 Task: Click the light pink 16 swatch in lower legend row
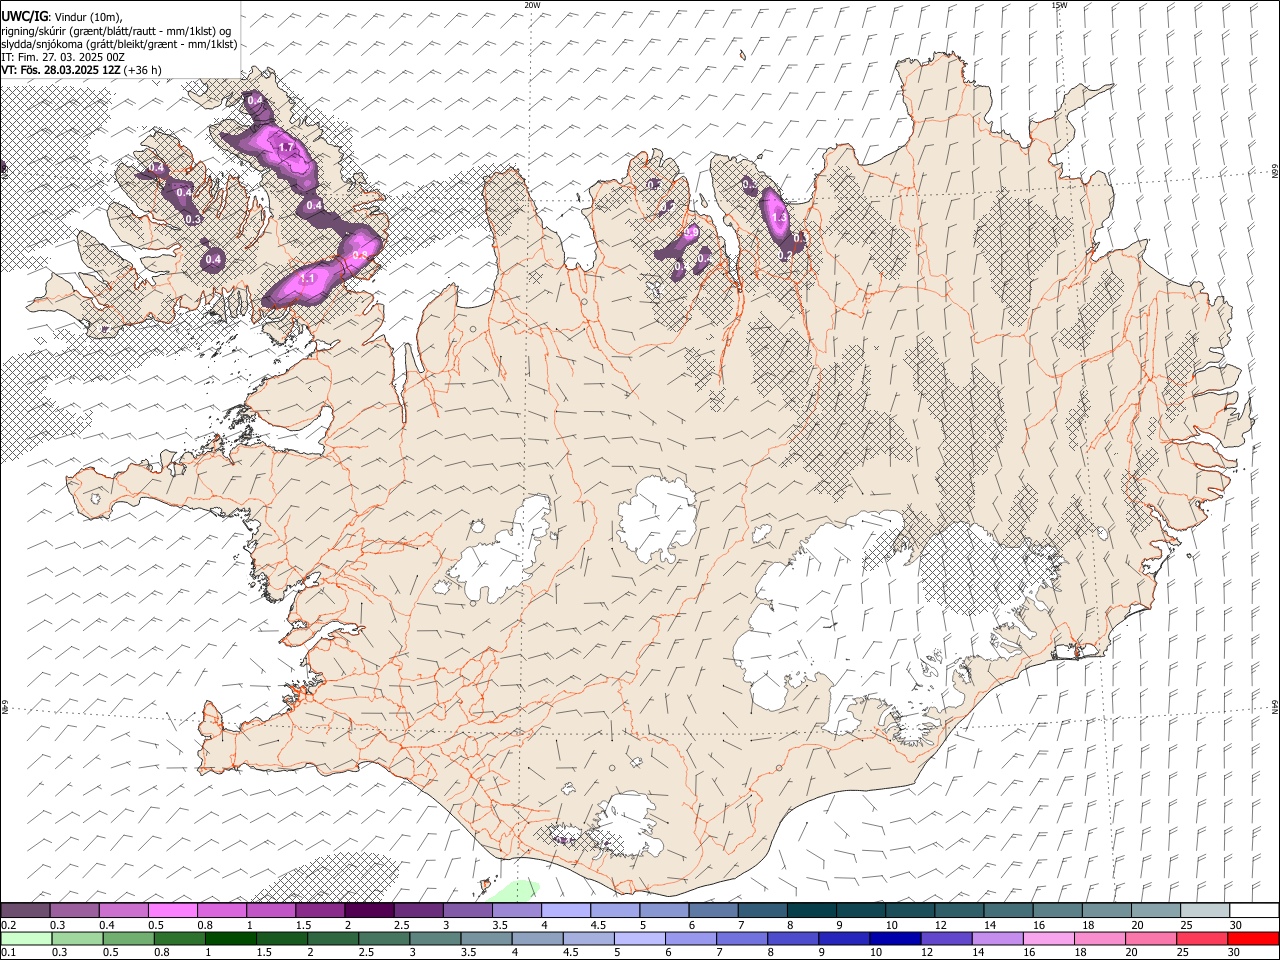pyautogui.click(x=1048, y=938)
